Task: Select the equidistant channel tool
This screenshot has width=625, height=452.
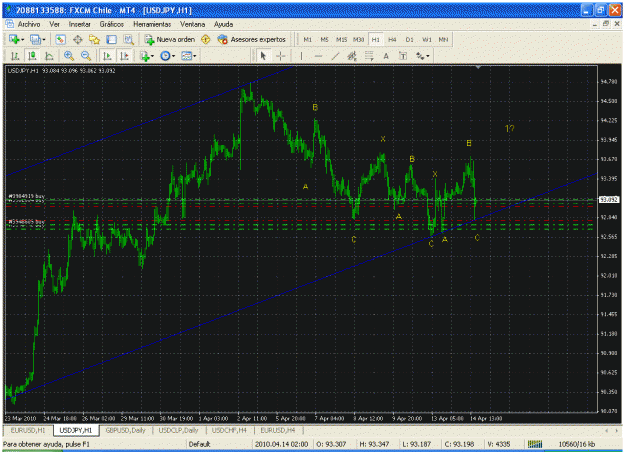Action: (x=352, y=56)
